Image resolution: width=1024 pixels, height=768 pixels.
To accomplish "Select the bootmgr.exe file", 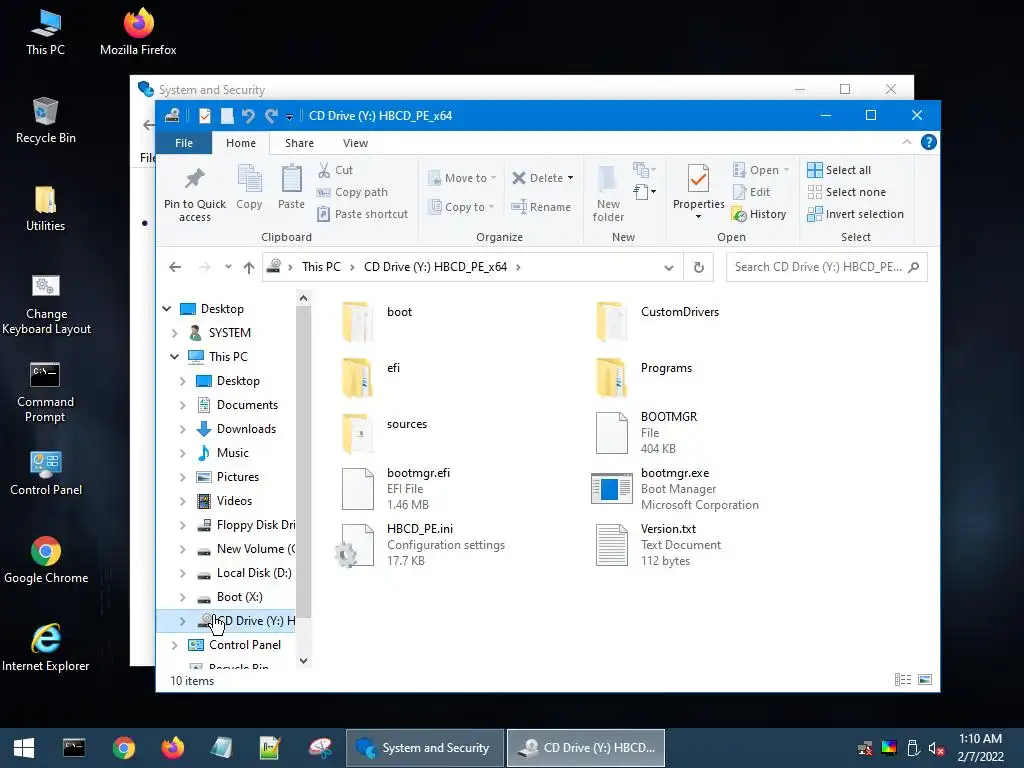I will click(x=675, y=489).
